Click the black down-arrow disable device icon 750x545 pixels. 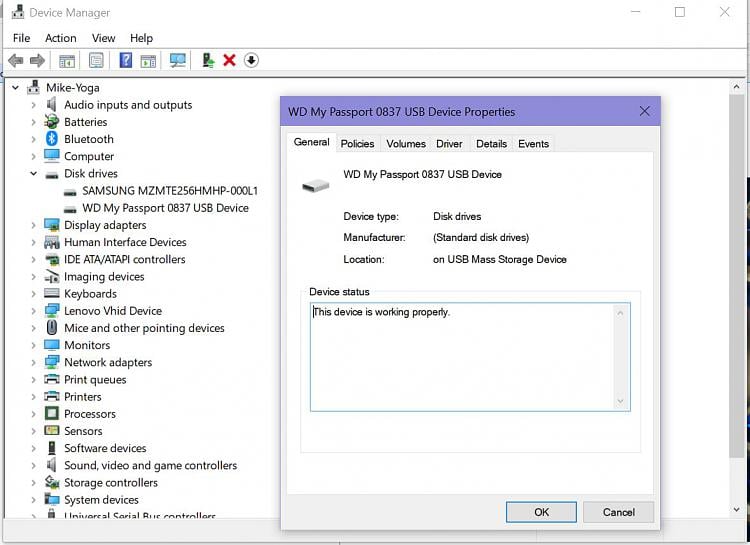point(251,61)
